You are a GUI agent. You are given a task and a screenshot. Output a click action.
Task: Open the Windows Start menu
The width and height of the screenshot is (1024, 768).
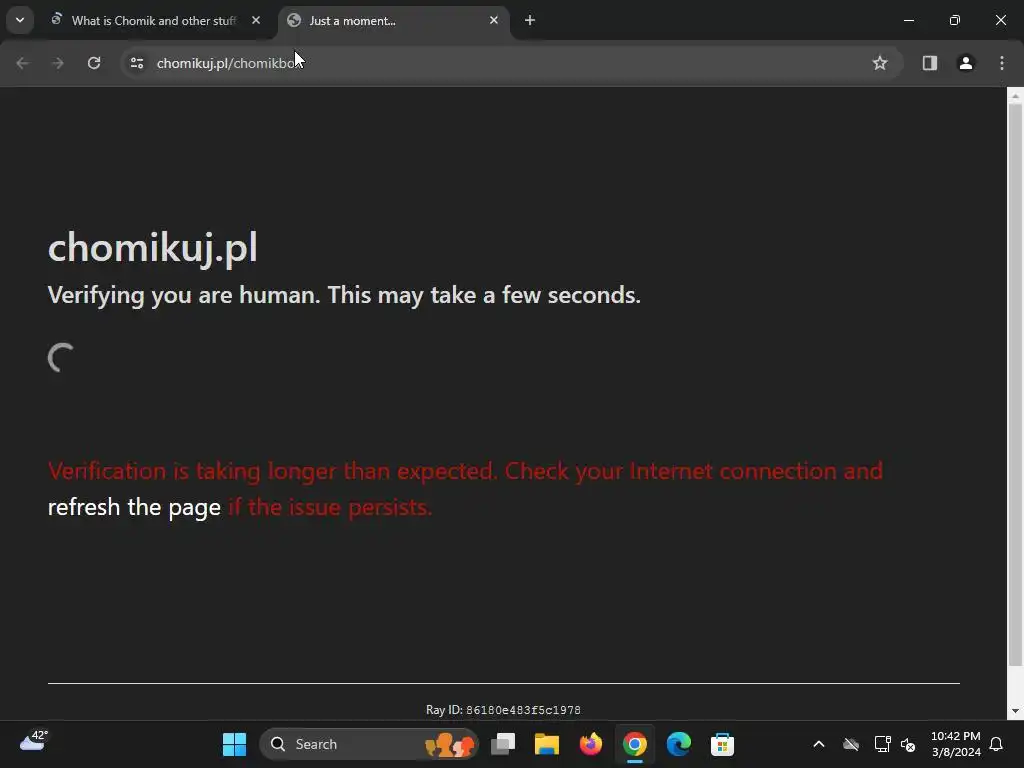coord(234,744)
